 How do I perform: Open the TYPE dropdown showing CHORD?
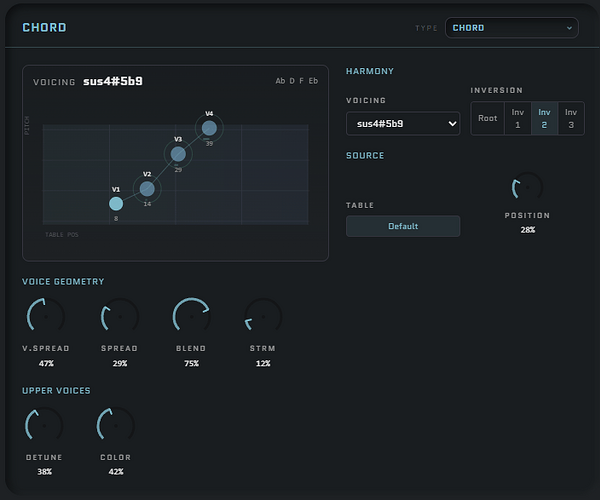coord(512,28)
